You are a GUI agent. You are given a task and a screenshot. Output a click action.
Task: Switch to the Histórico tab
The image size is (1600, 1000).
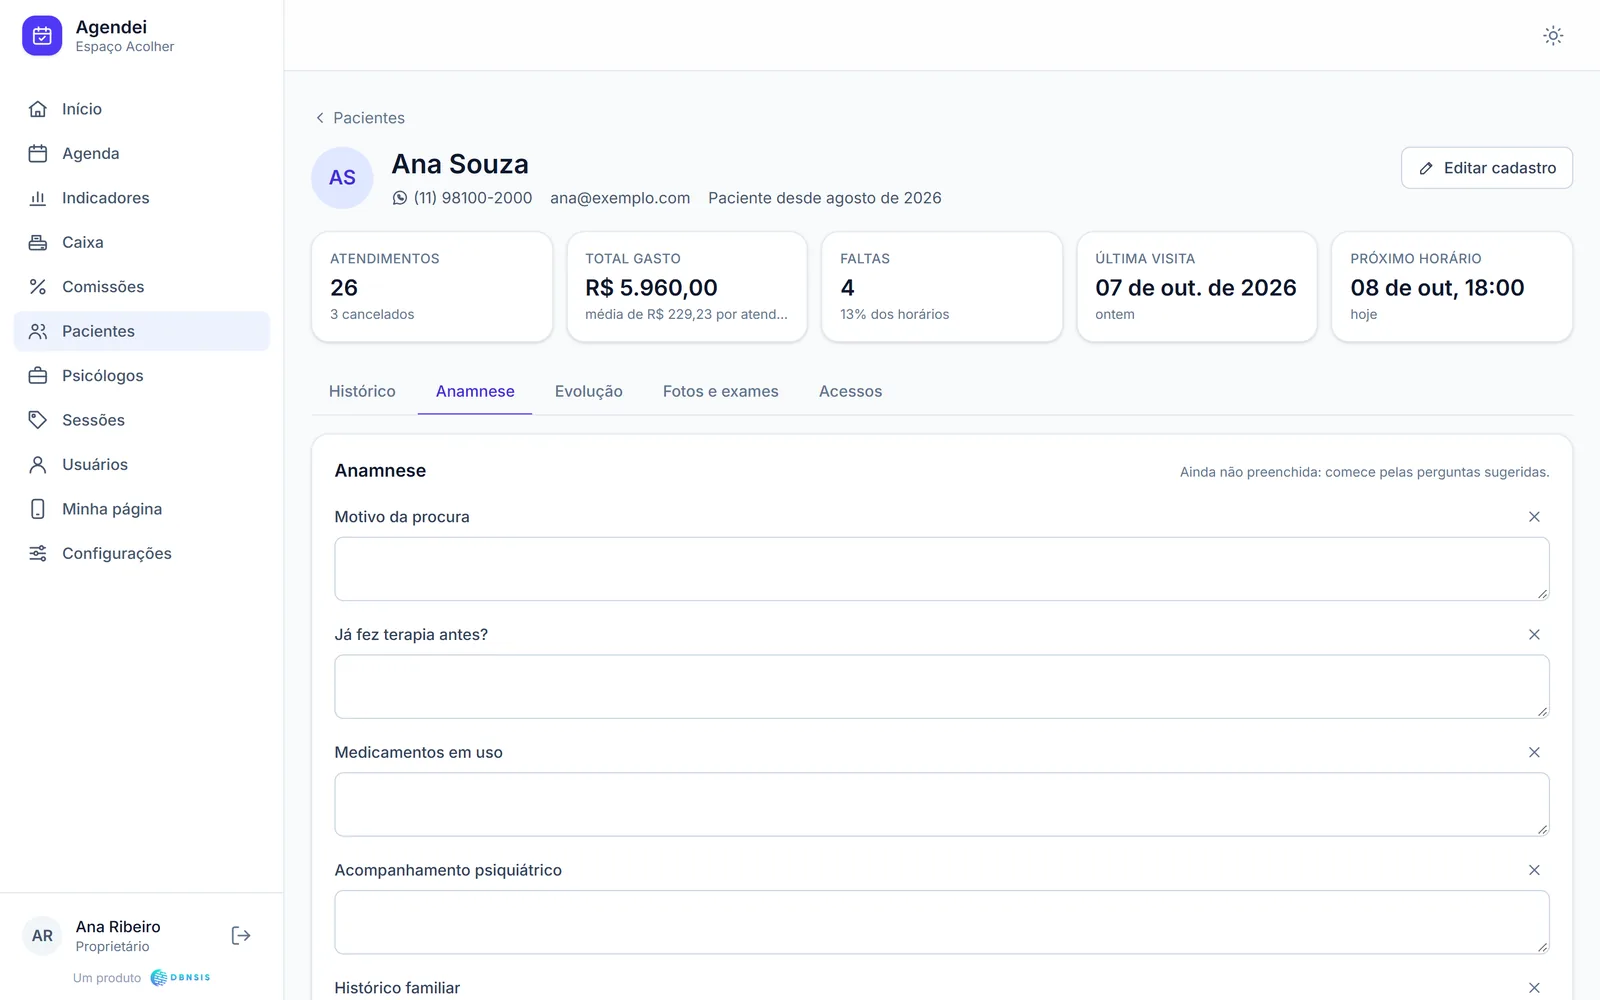click(362, 391)
